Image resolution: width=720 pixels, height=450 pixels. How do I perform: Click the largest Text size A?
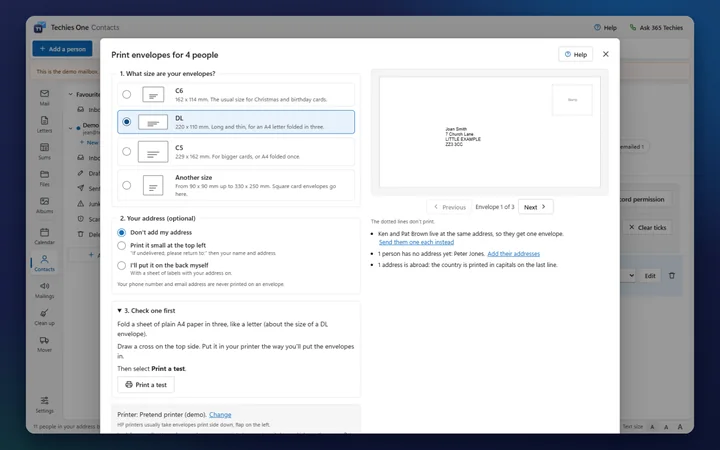click(680, 427)
